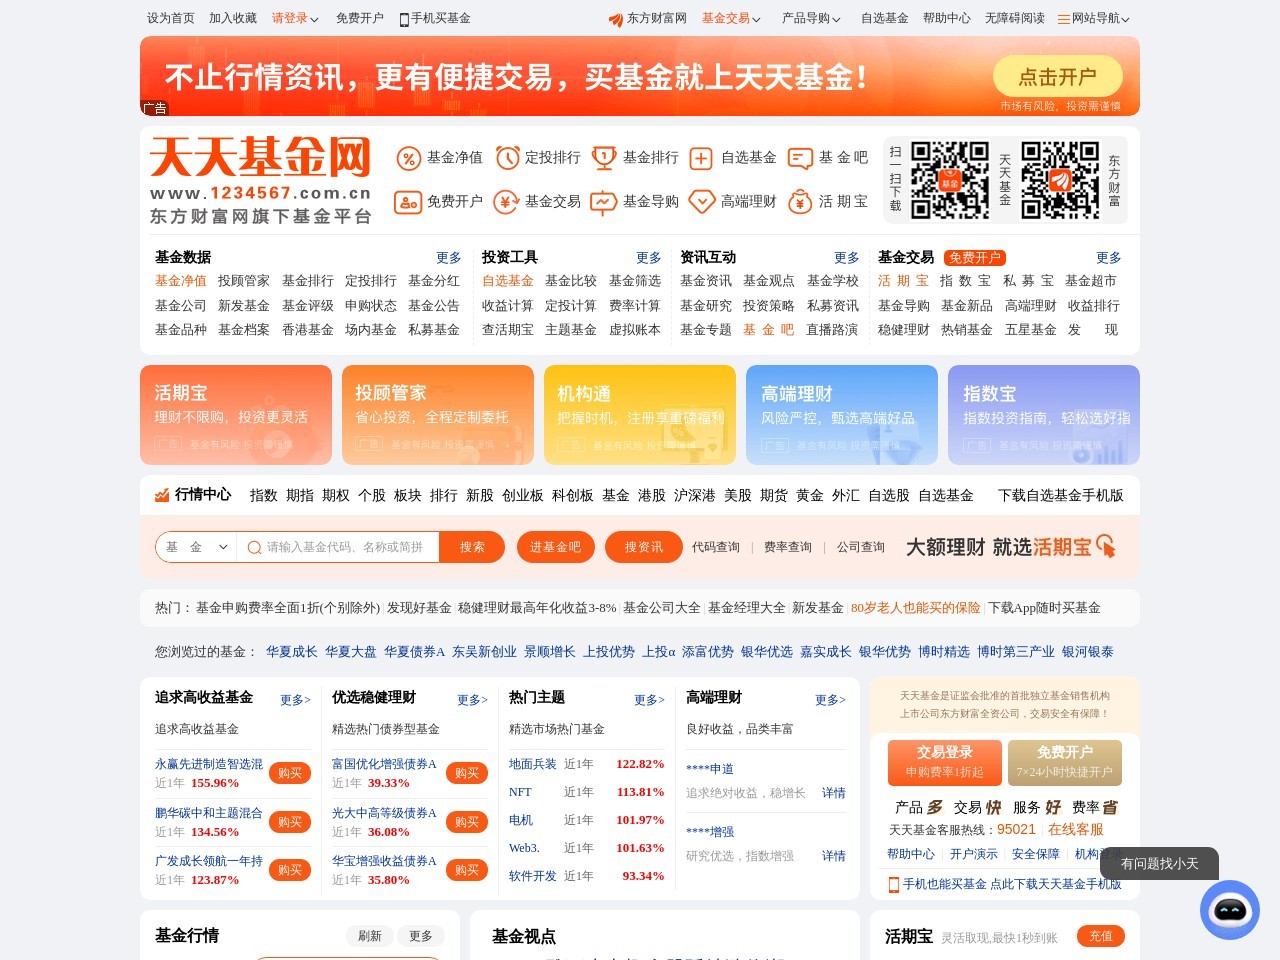
Task: Click the 基金排行 trophy icon
Action: click(x=602, y=158)
